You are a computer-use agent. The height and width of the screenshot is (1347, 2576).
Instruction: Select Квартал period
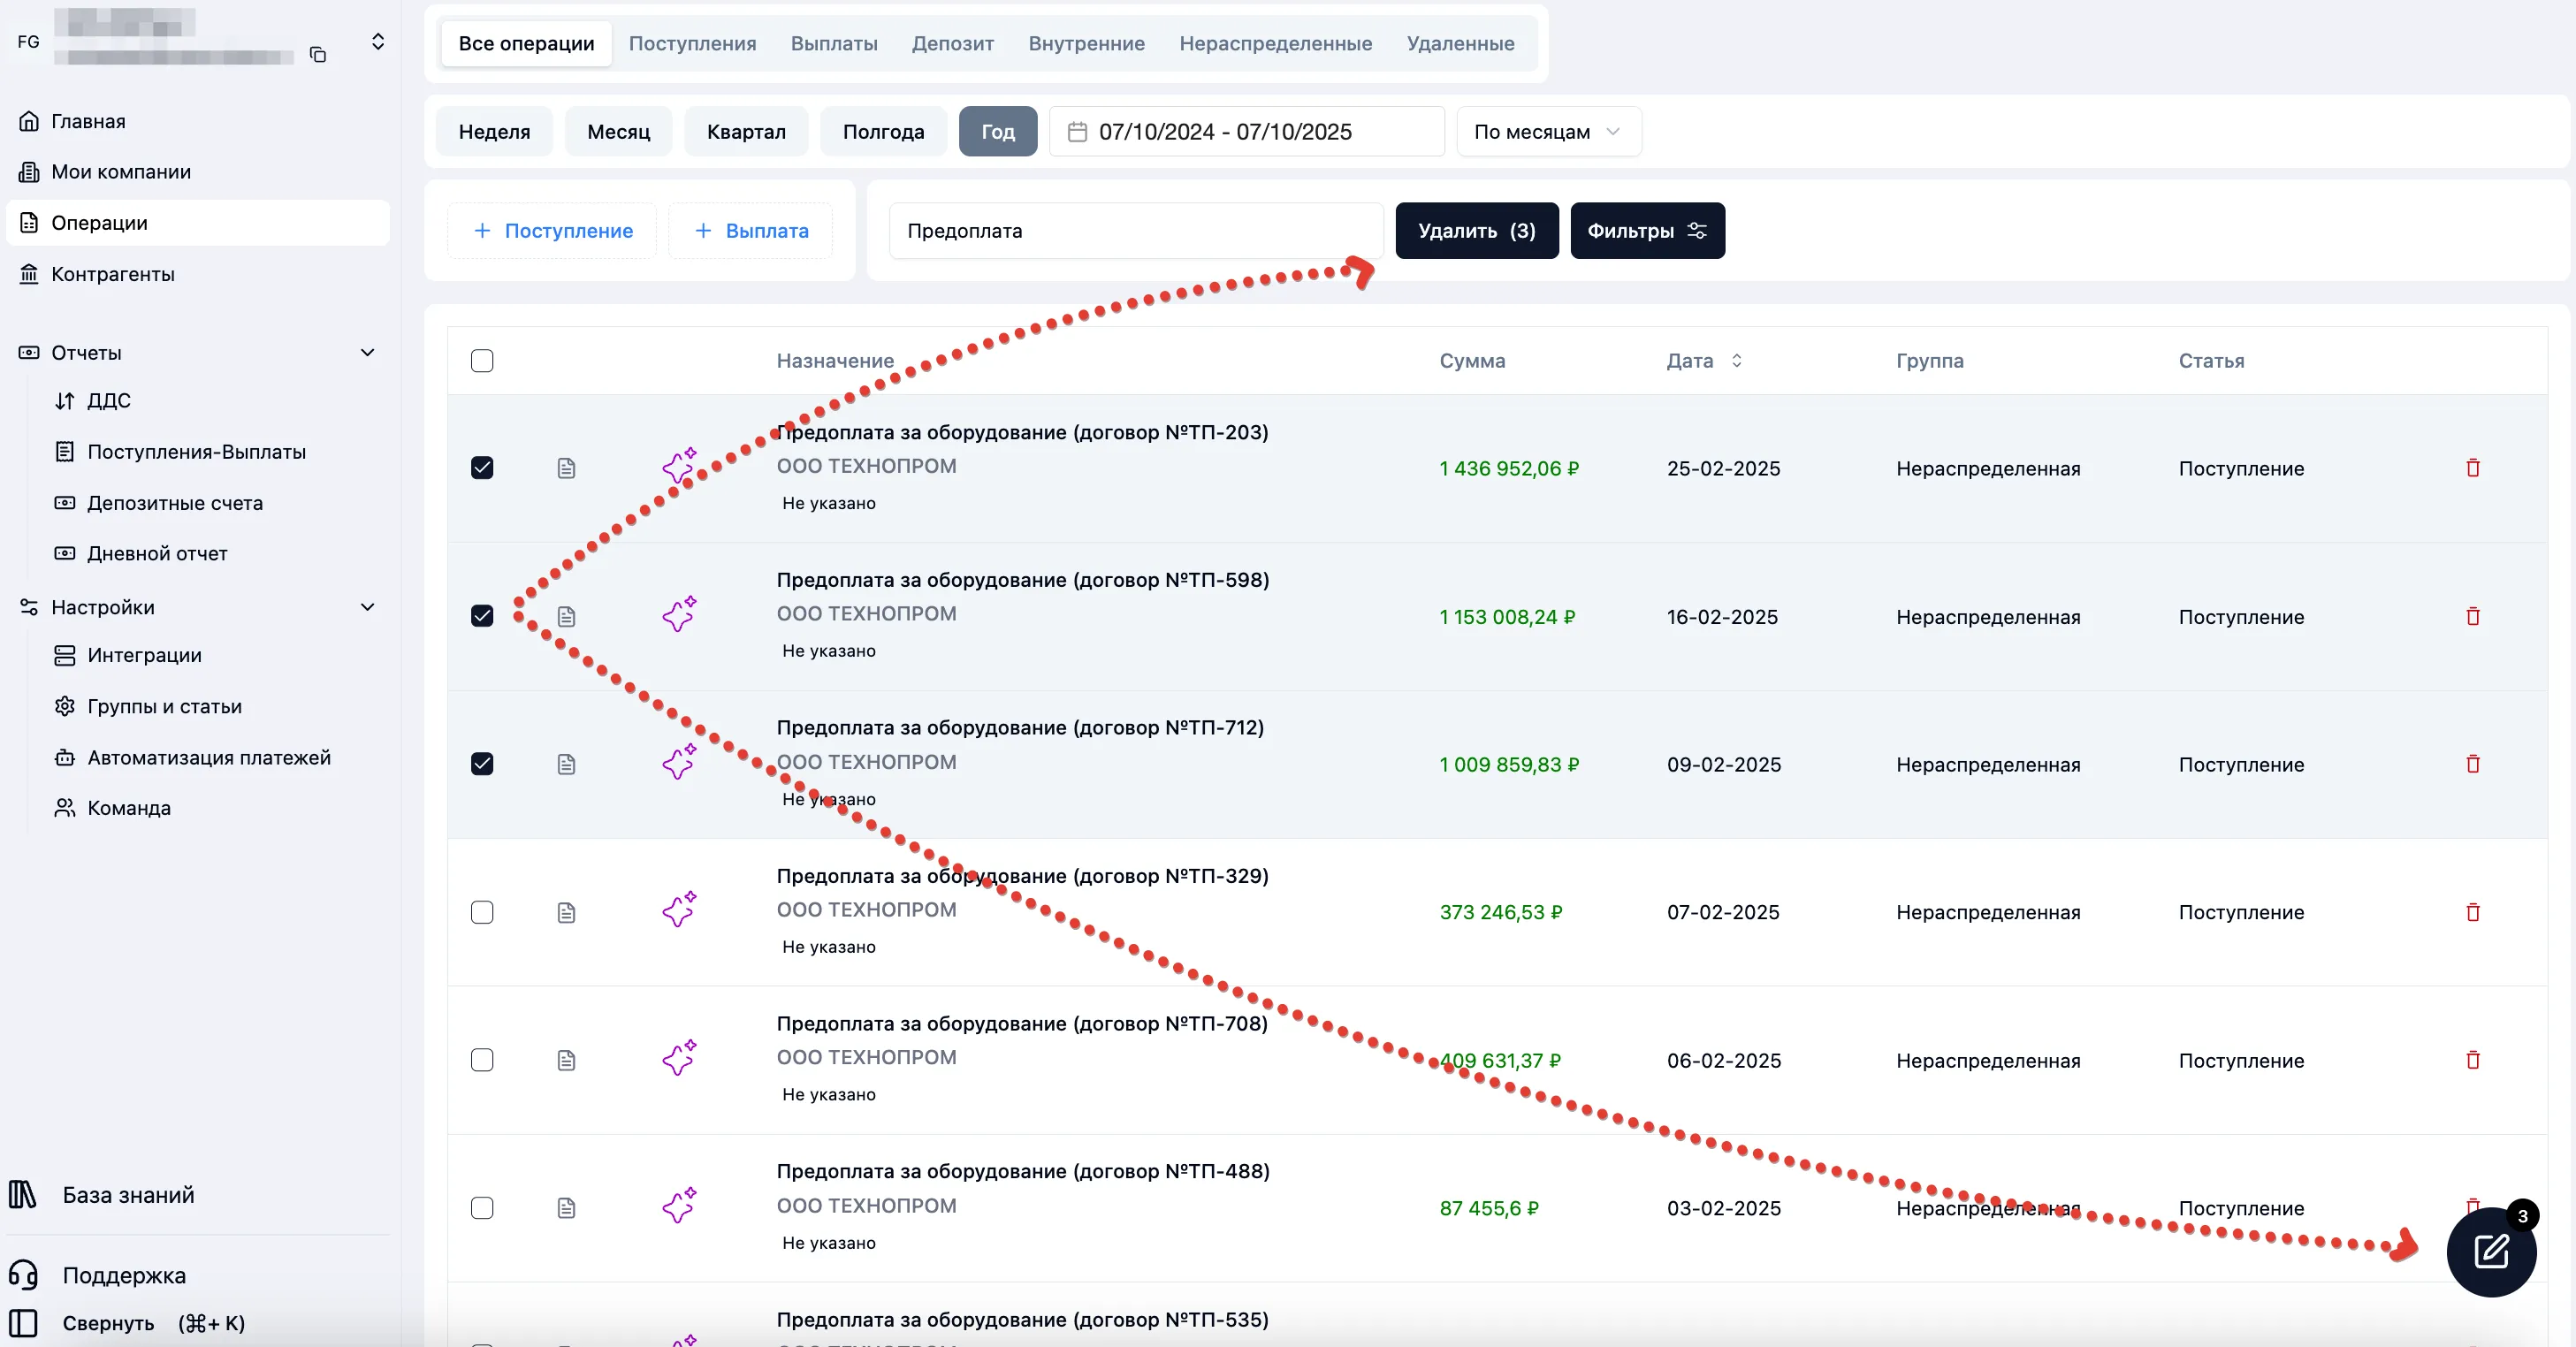pos(746,131)
